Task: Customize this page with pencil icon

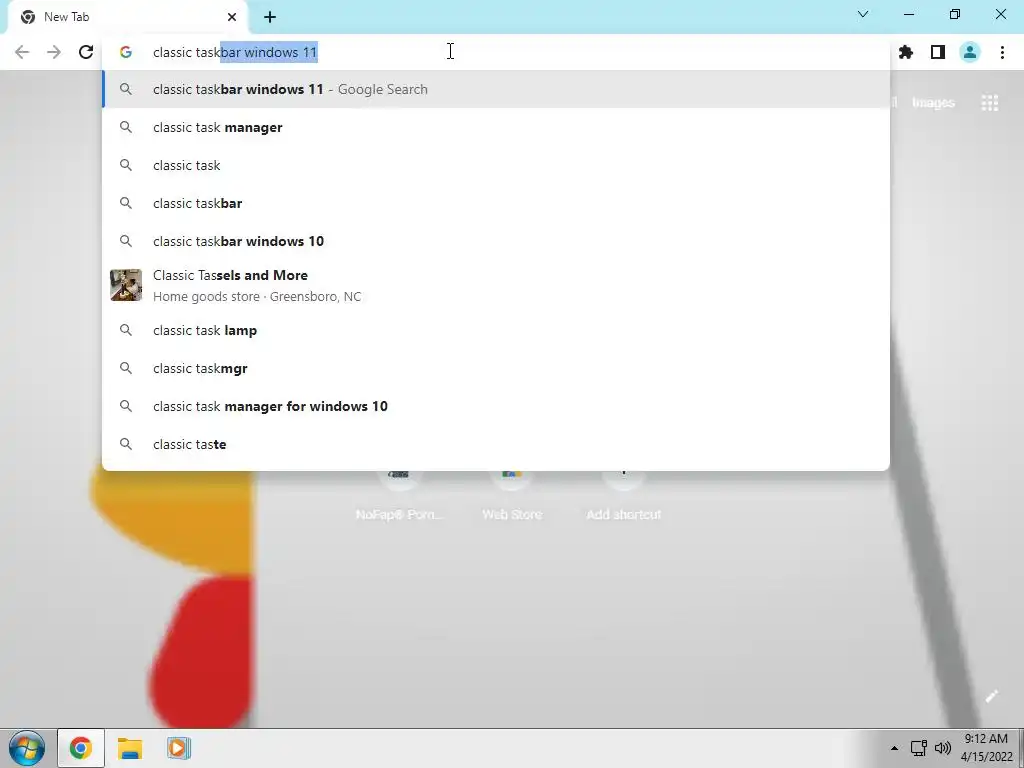Action: tap(991, 696)
